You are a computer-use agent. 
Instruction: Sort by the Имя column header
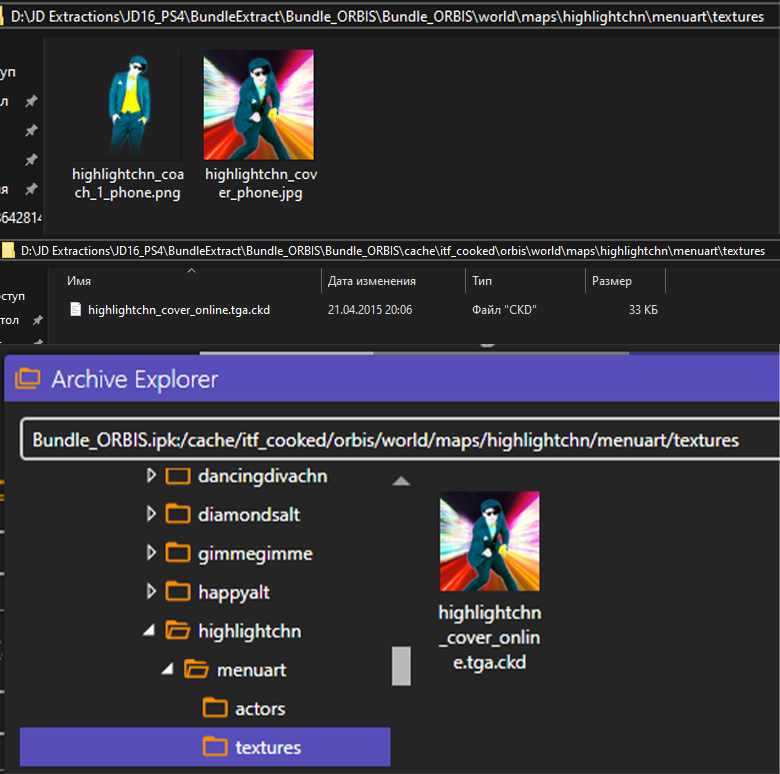[79, 281]
